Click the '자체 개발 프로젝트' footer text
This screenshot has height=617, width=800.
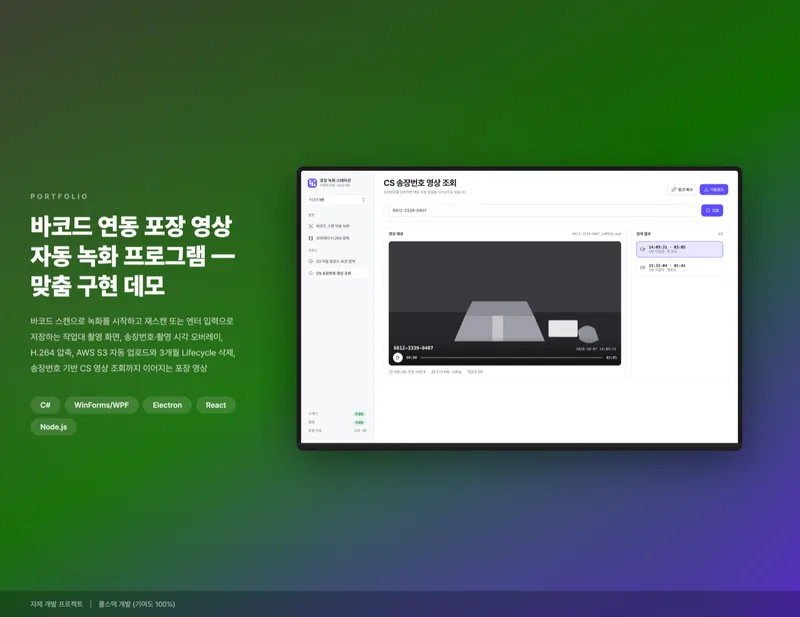pos(56,604)
